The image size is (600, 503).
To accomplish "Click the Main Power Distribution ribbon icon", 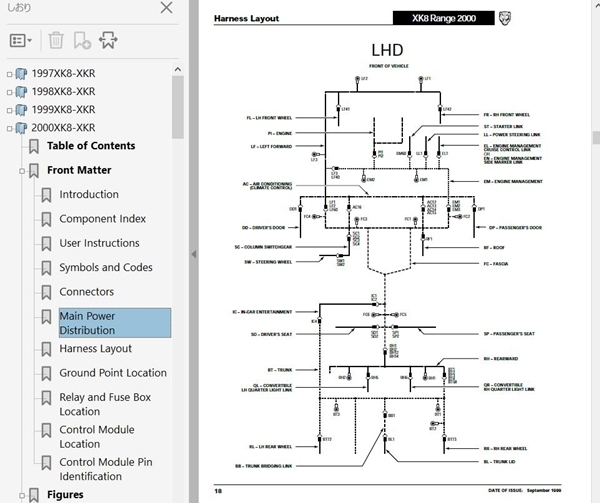I will pos(46,317).
